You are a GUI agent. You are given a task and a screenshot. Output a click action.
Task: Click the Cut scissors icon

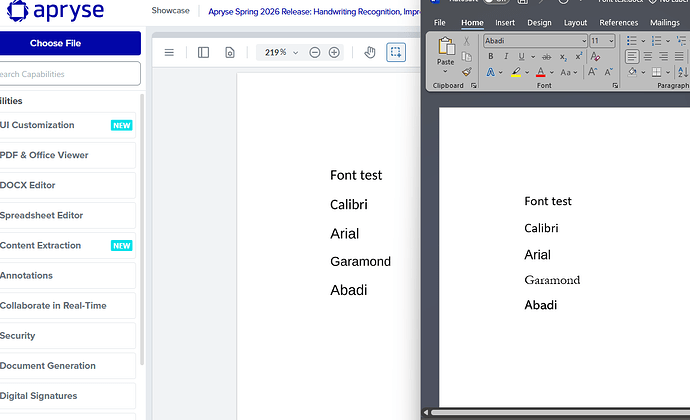tap(466, 41)
